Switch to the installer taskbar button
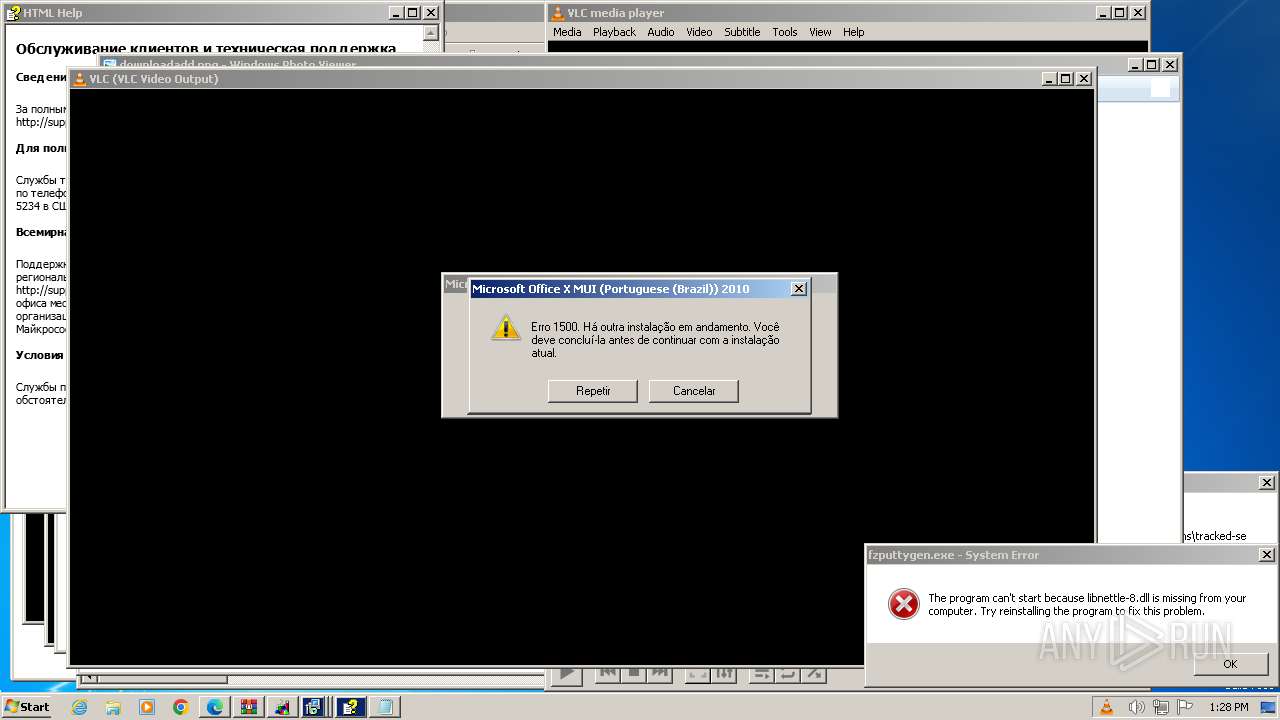 coord(316,707)
